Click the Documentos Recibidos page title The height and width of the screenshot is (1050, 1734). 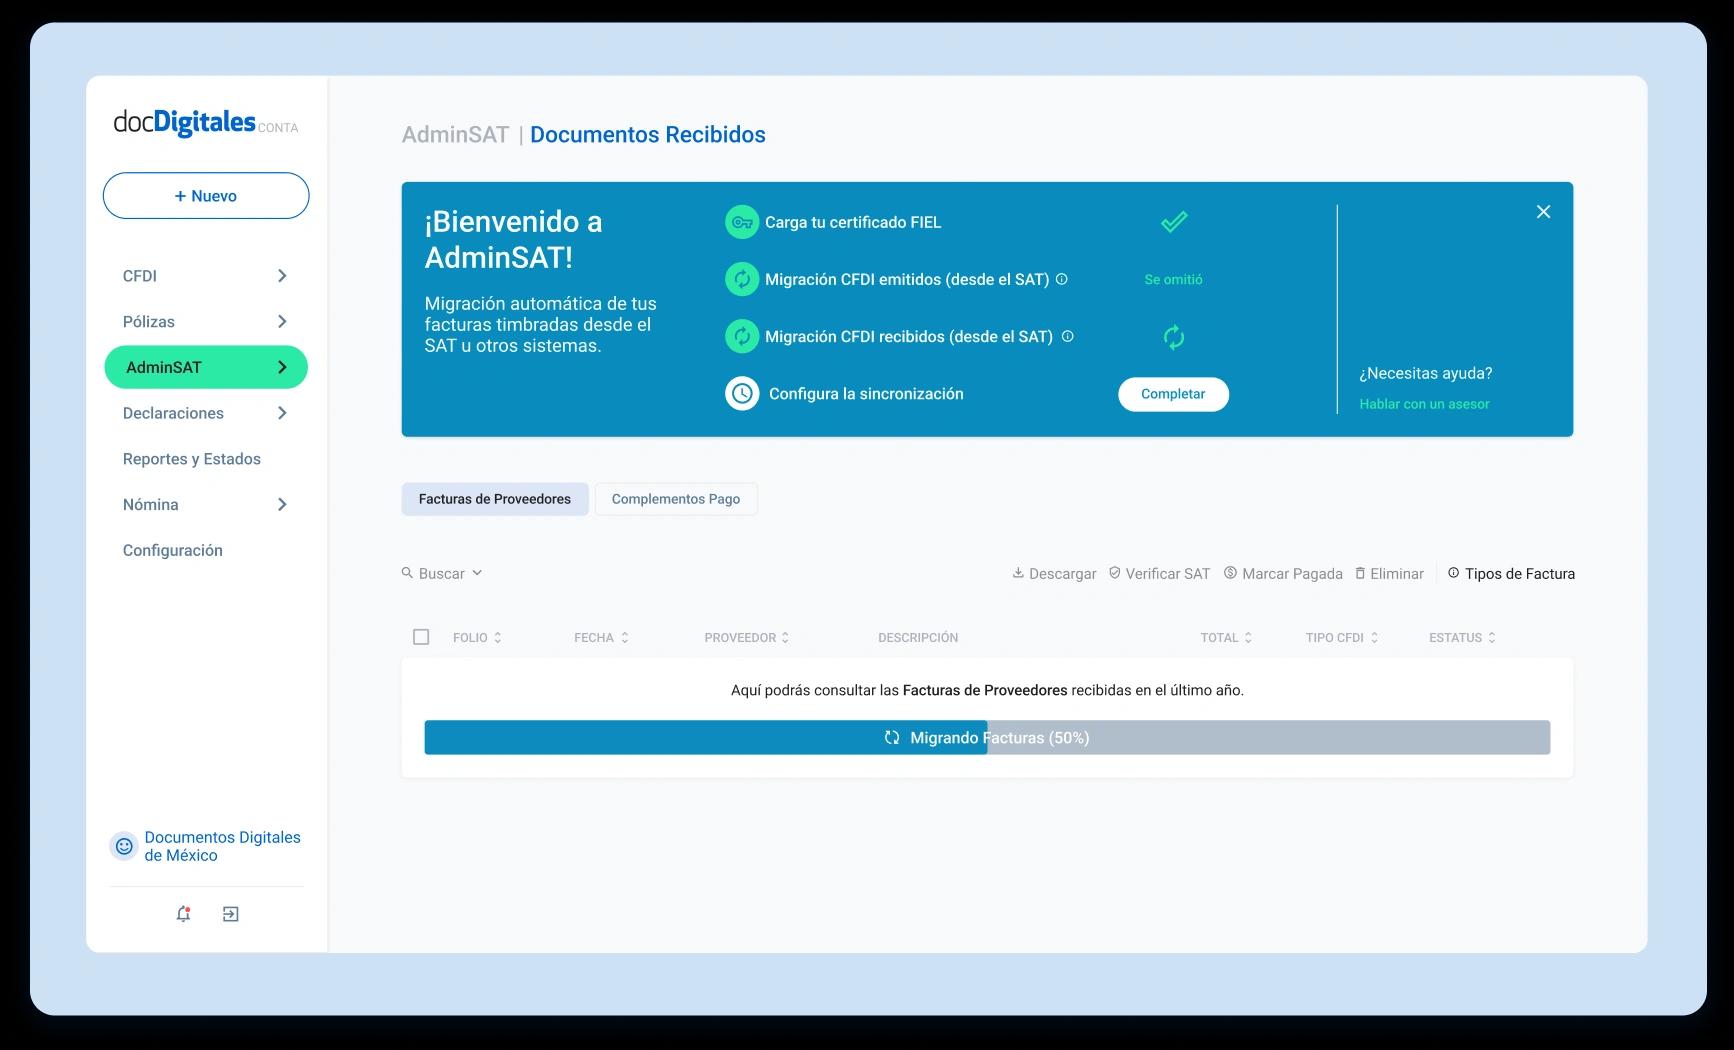(648, 135)
